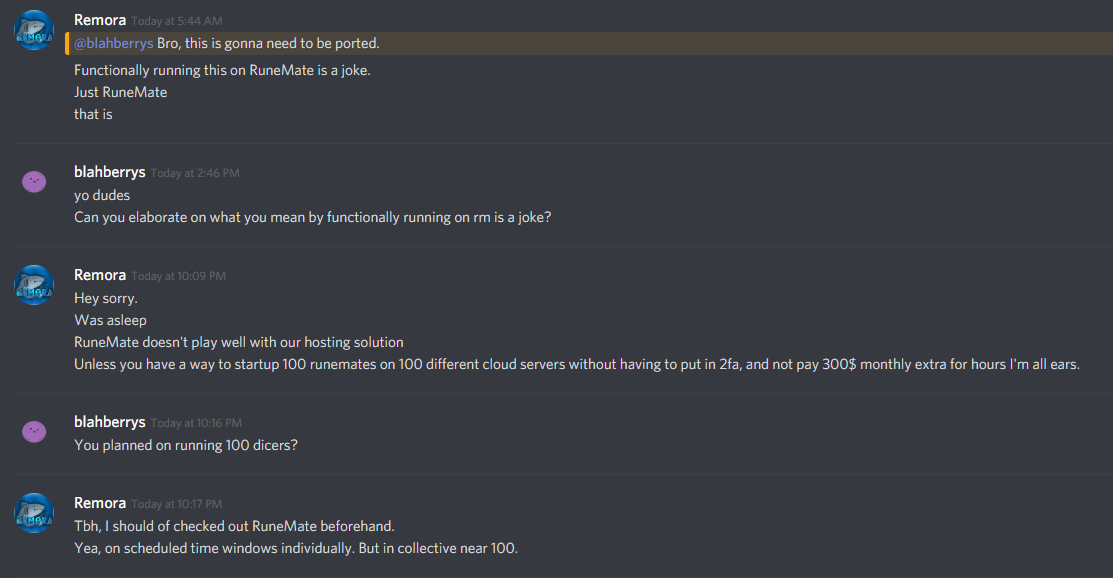
Task: Click the 'Today at 2:46 PM' timestamp
Action: (195, 173)
